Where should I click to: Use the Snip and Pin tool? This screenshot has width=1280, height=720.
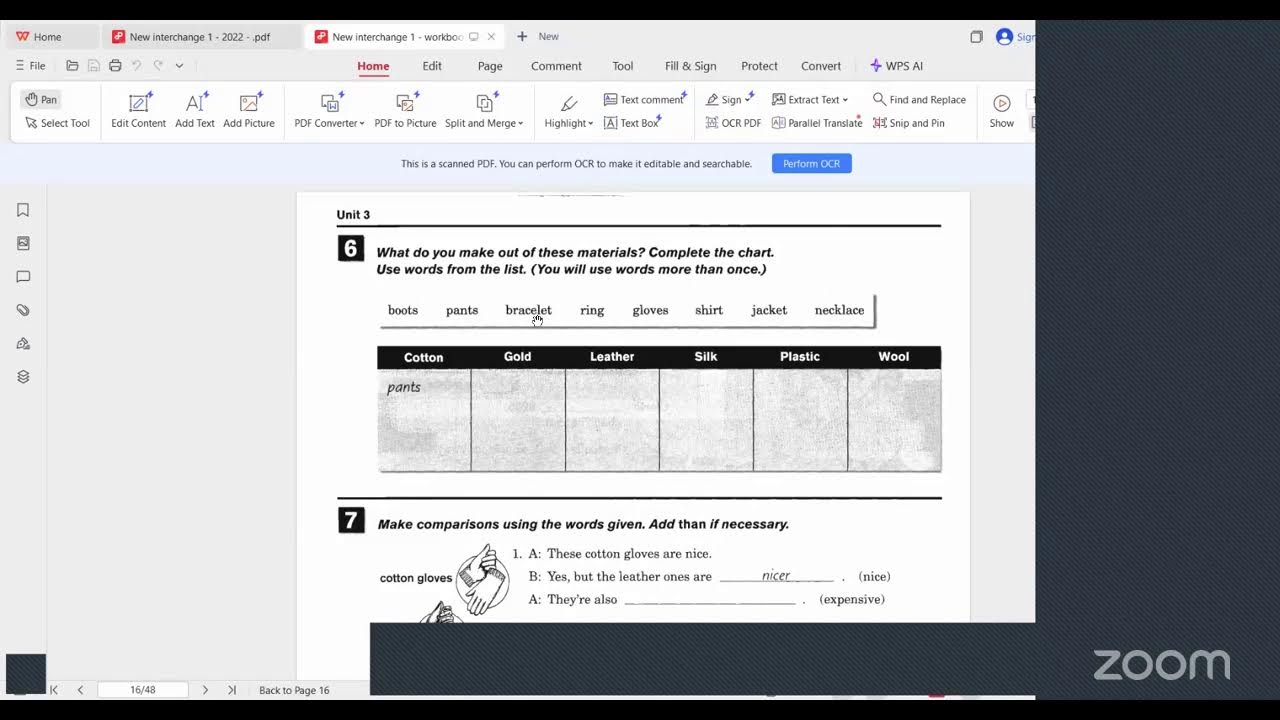pos(908,123)
